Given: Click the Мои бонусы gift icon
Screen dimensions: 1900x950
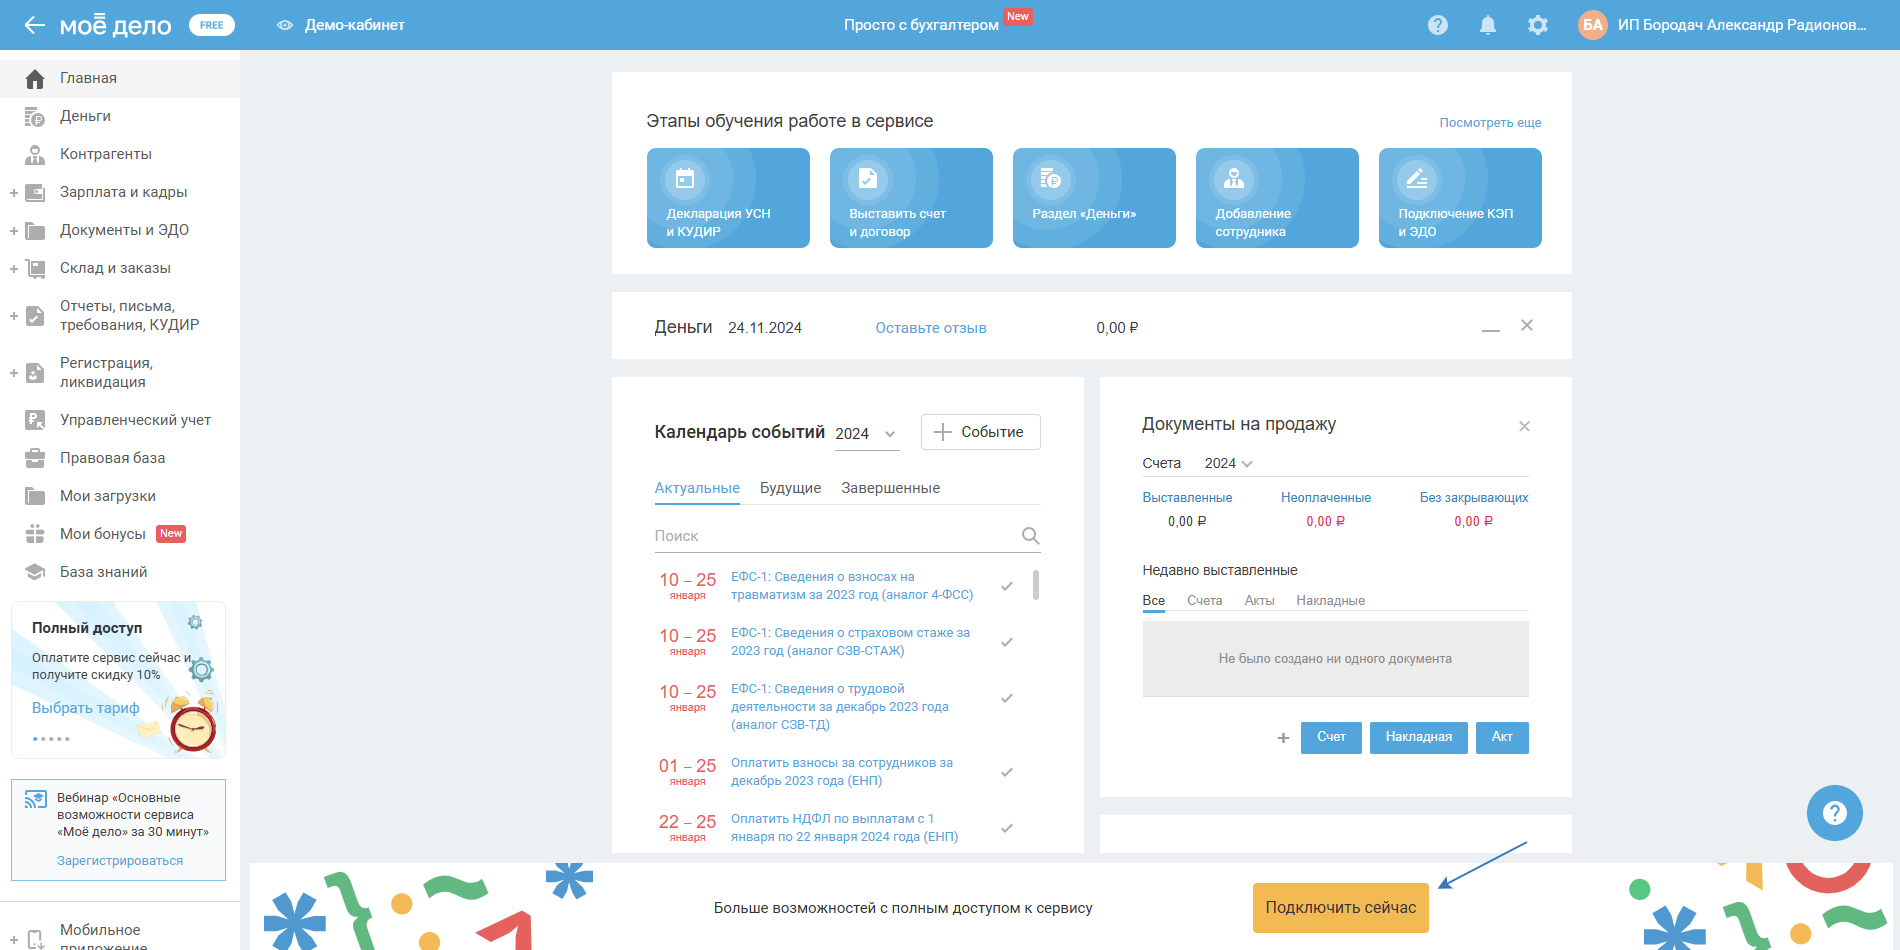Looking at the screenshot, I should (35, 534).
